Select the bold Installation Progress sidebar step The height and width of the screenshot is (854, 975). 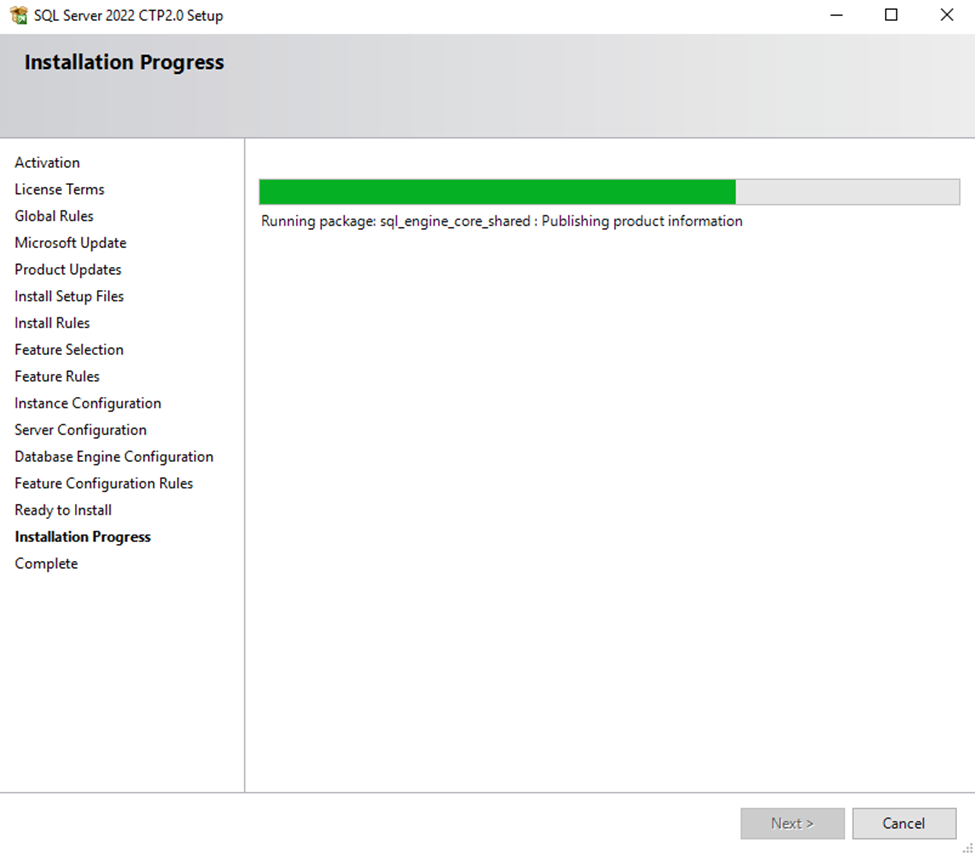pos(83,537)
